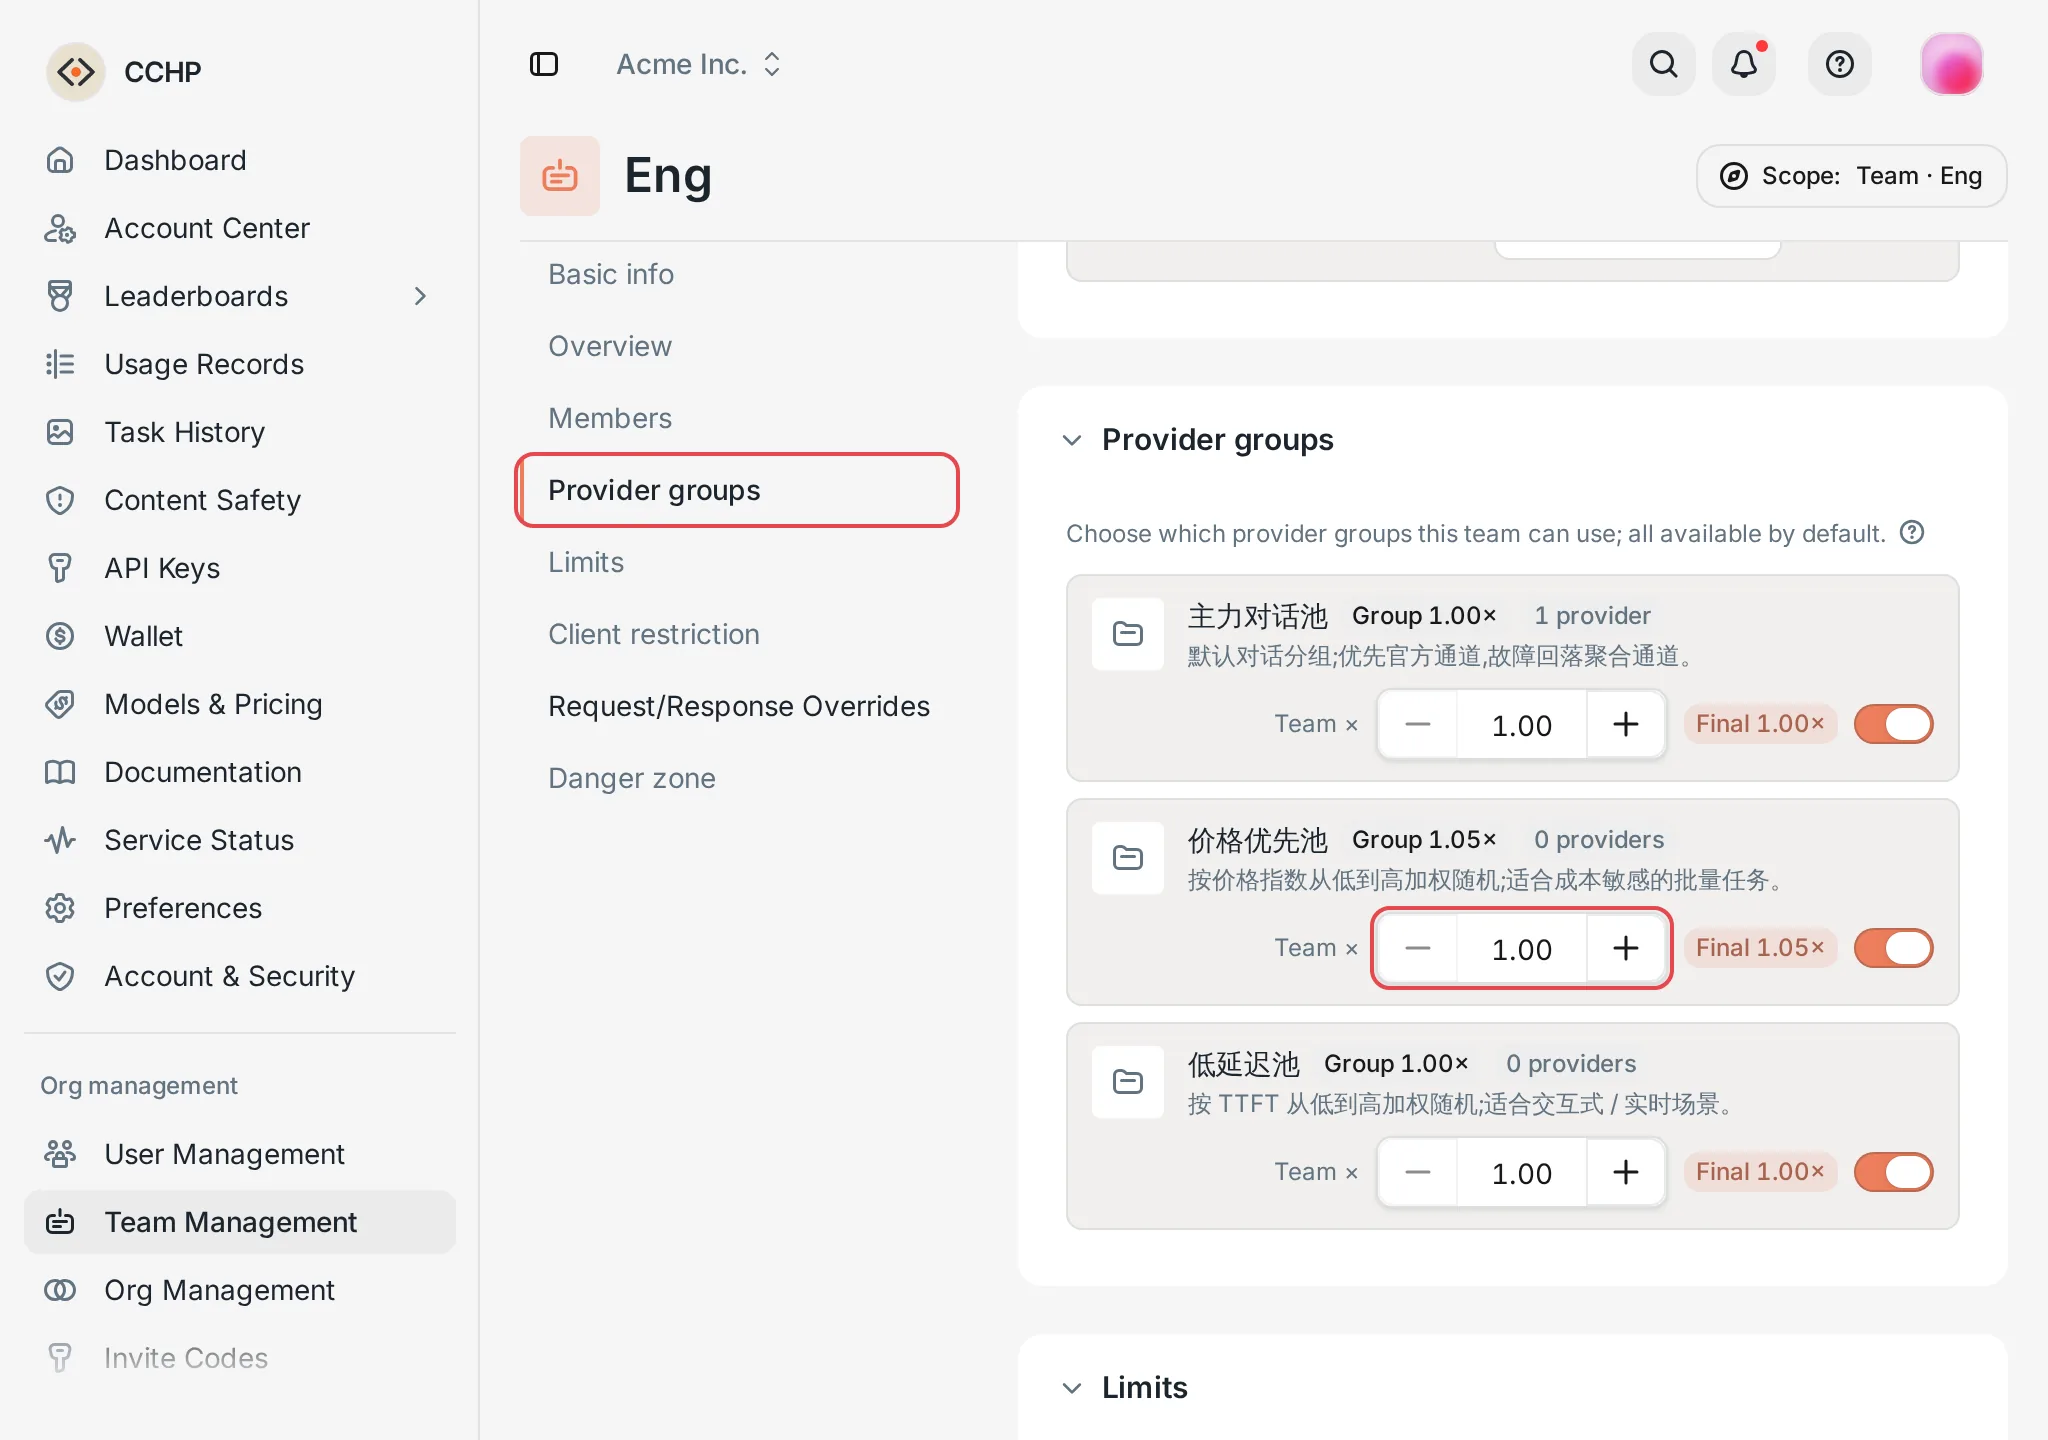
Task: Toggle the sidebar collapse icon
Action: tap(543, 64)
